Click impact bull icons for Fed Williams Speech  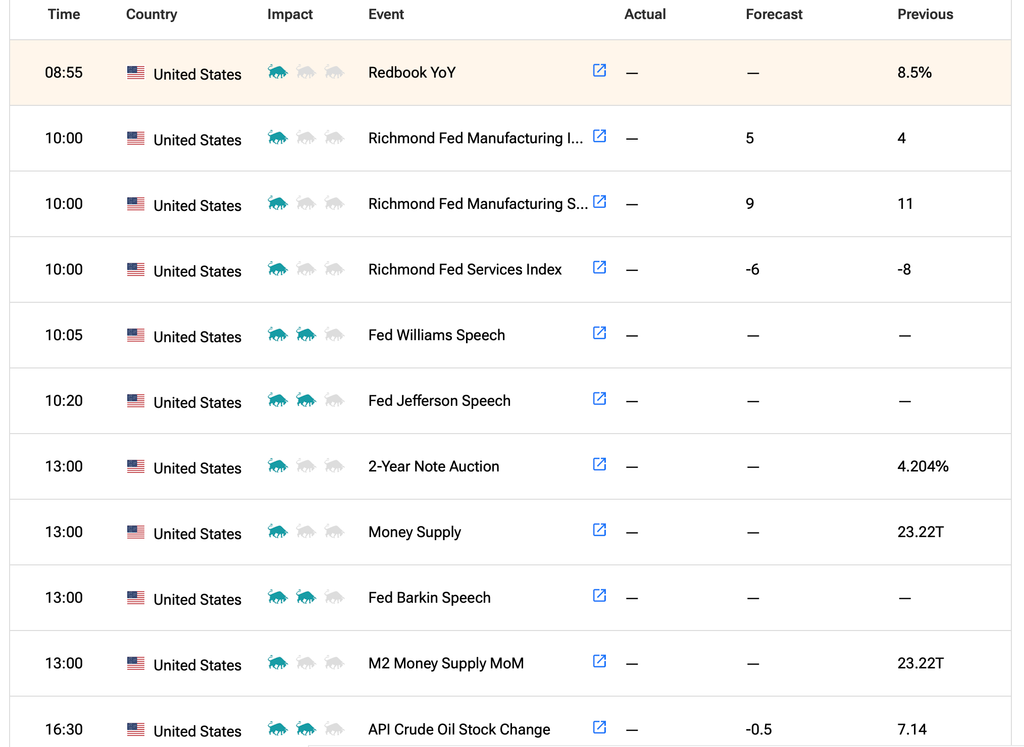(x=306, y=335)
